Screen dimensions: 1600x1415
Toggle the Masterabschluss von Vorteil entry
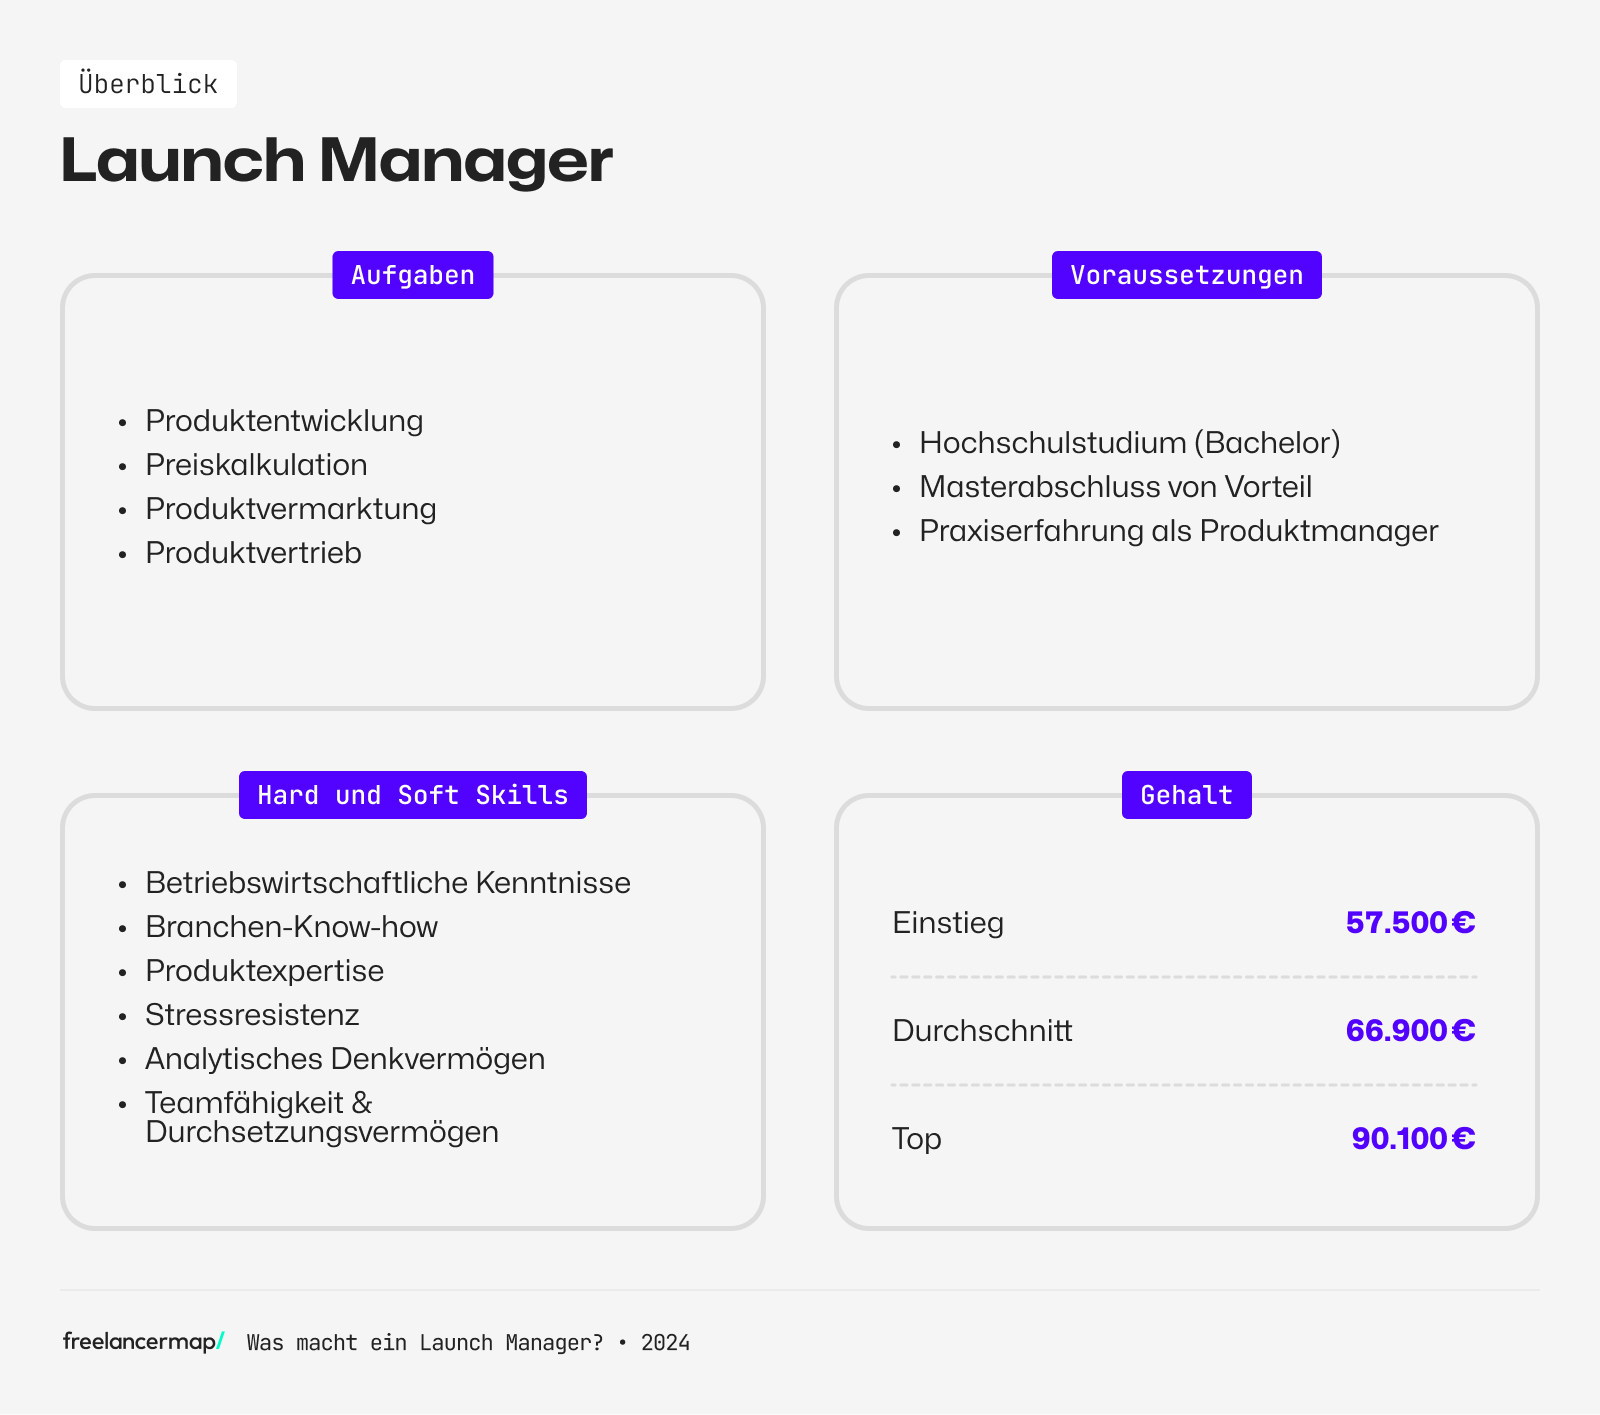click(x=1115, y=487)
